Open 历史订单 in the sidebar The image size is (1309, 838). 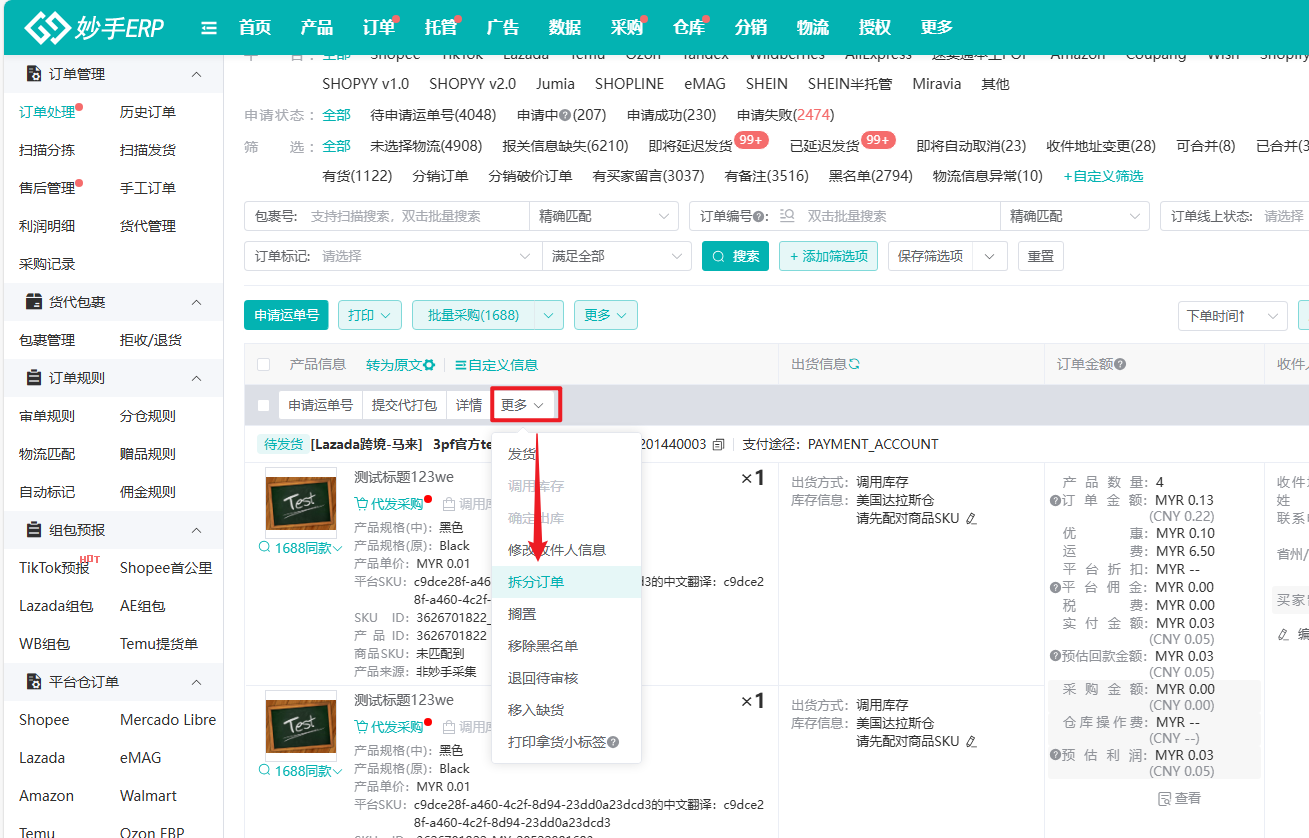point(148,112)
